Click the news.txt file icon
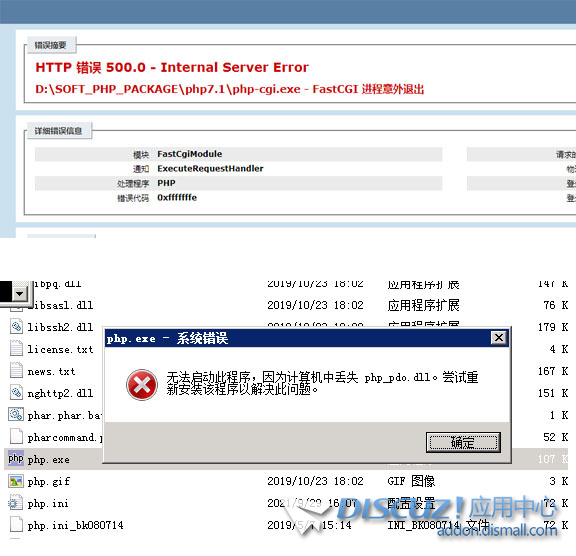 [x=16, y=371]
